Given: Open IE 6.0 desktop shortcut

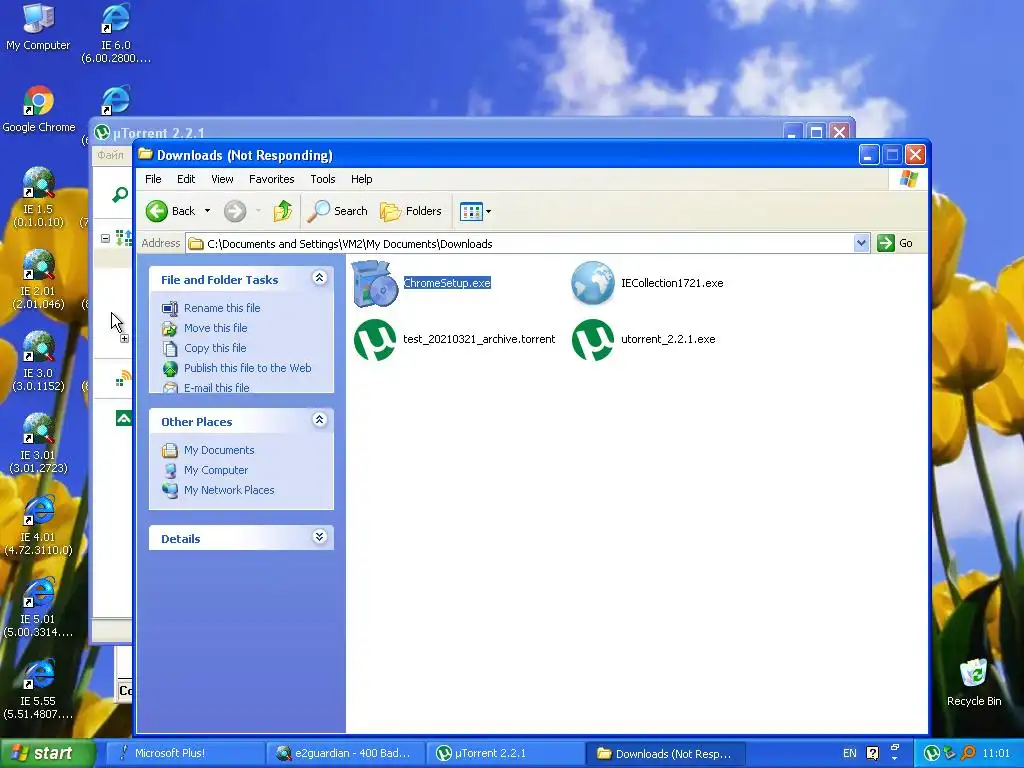Looking at the screenshot, I should pos(116,33).
